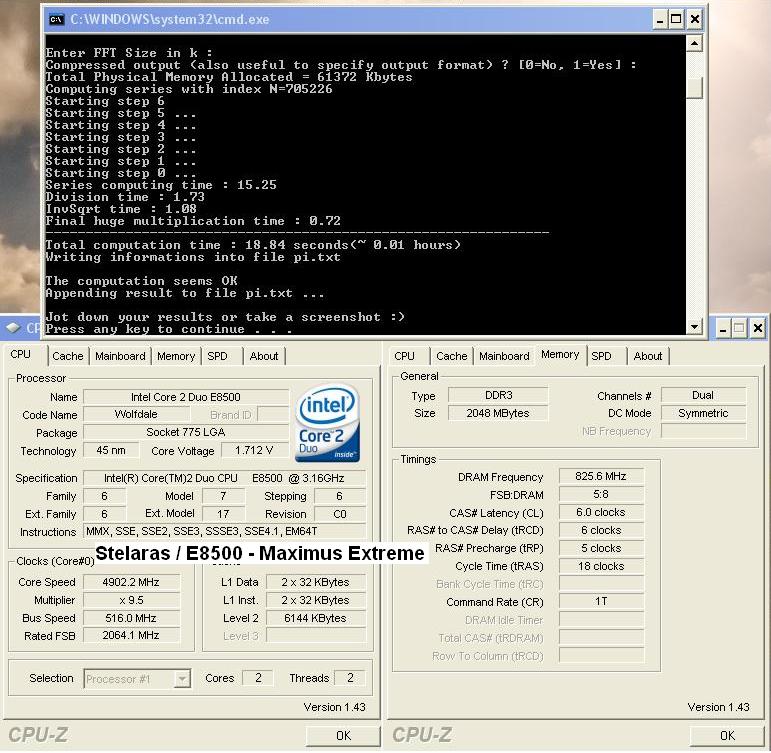The height and width of the screenshot is (753, 771).
Task: Minimize the cmd.exe window
Action: [660, 20]
